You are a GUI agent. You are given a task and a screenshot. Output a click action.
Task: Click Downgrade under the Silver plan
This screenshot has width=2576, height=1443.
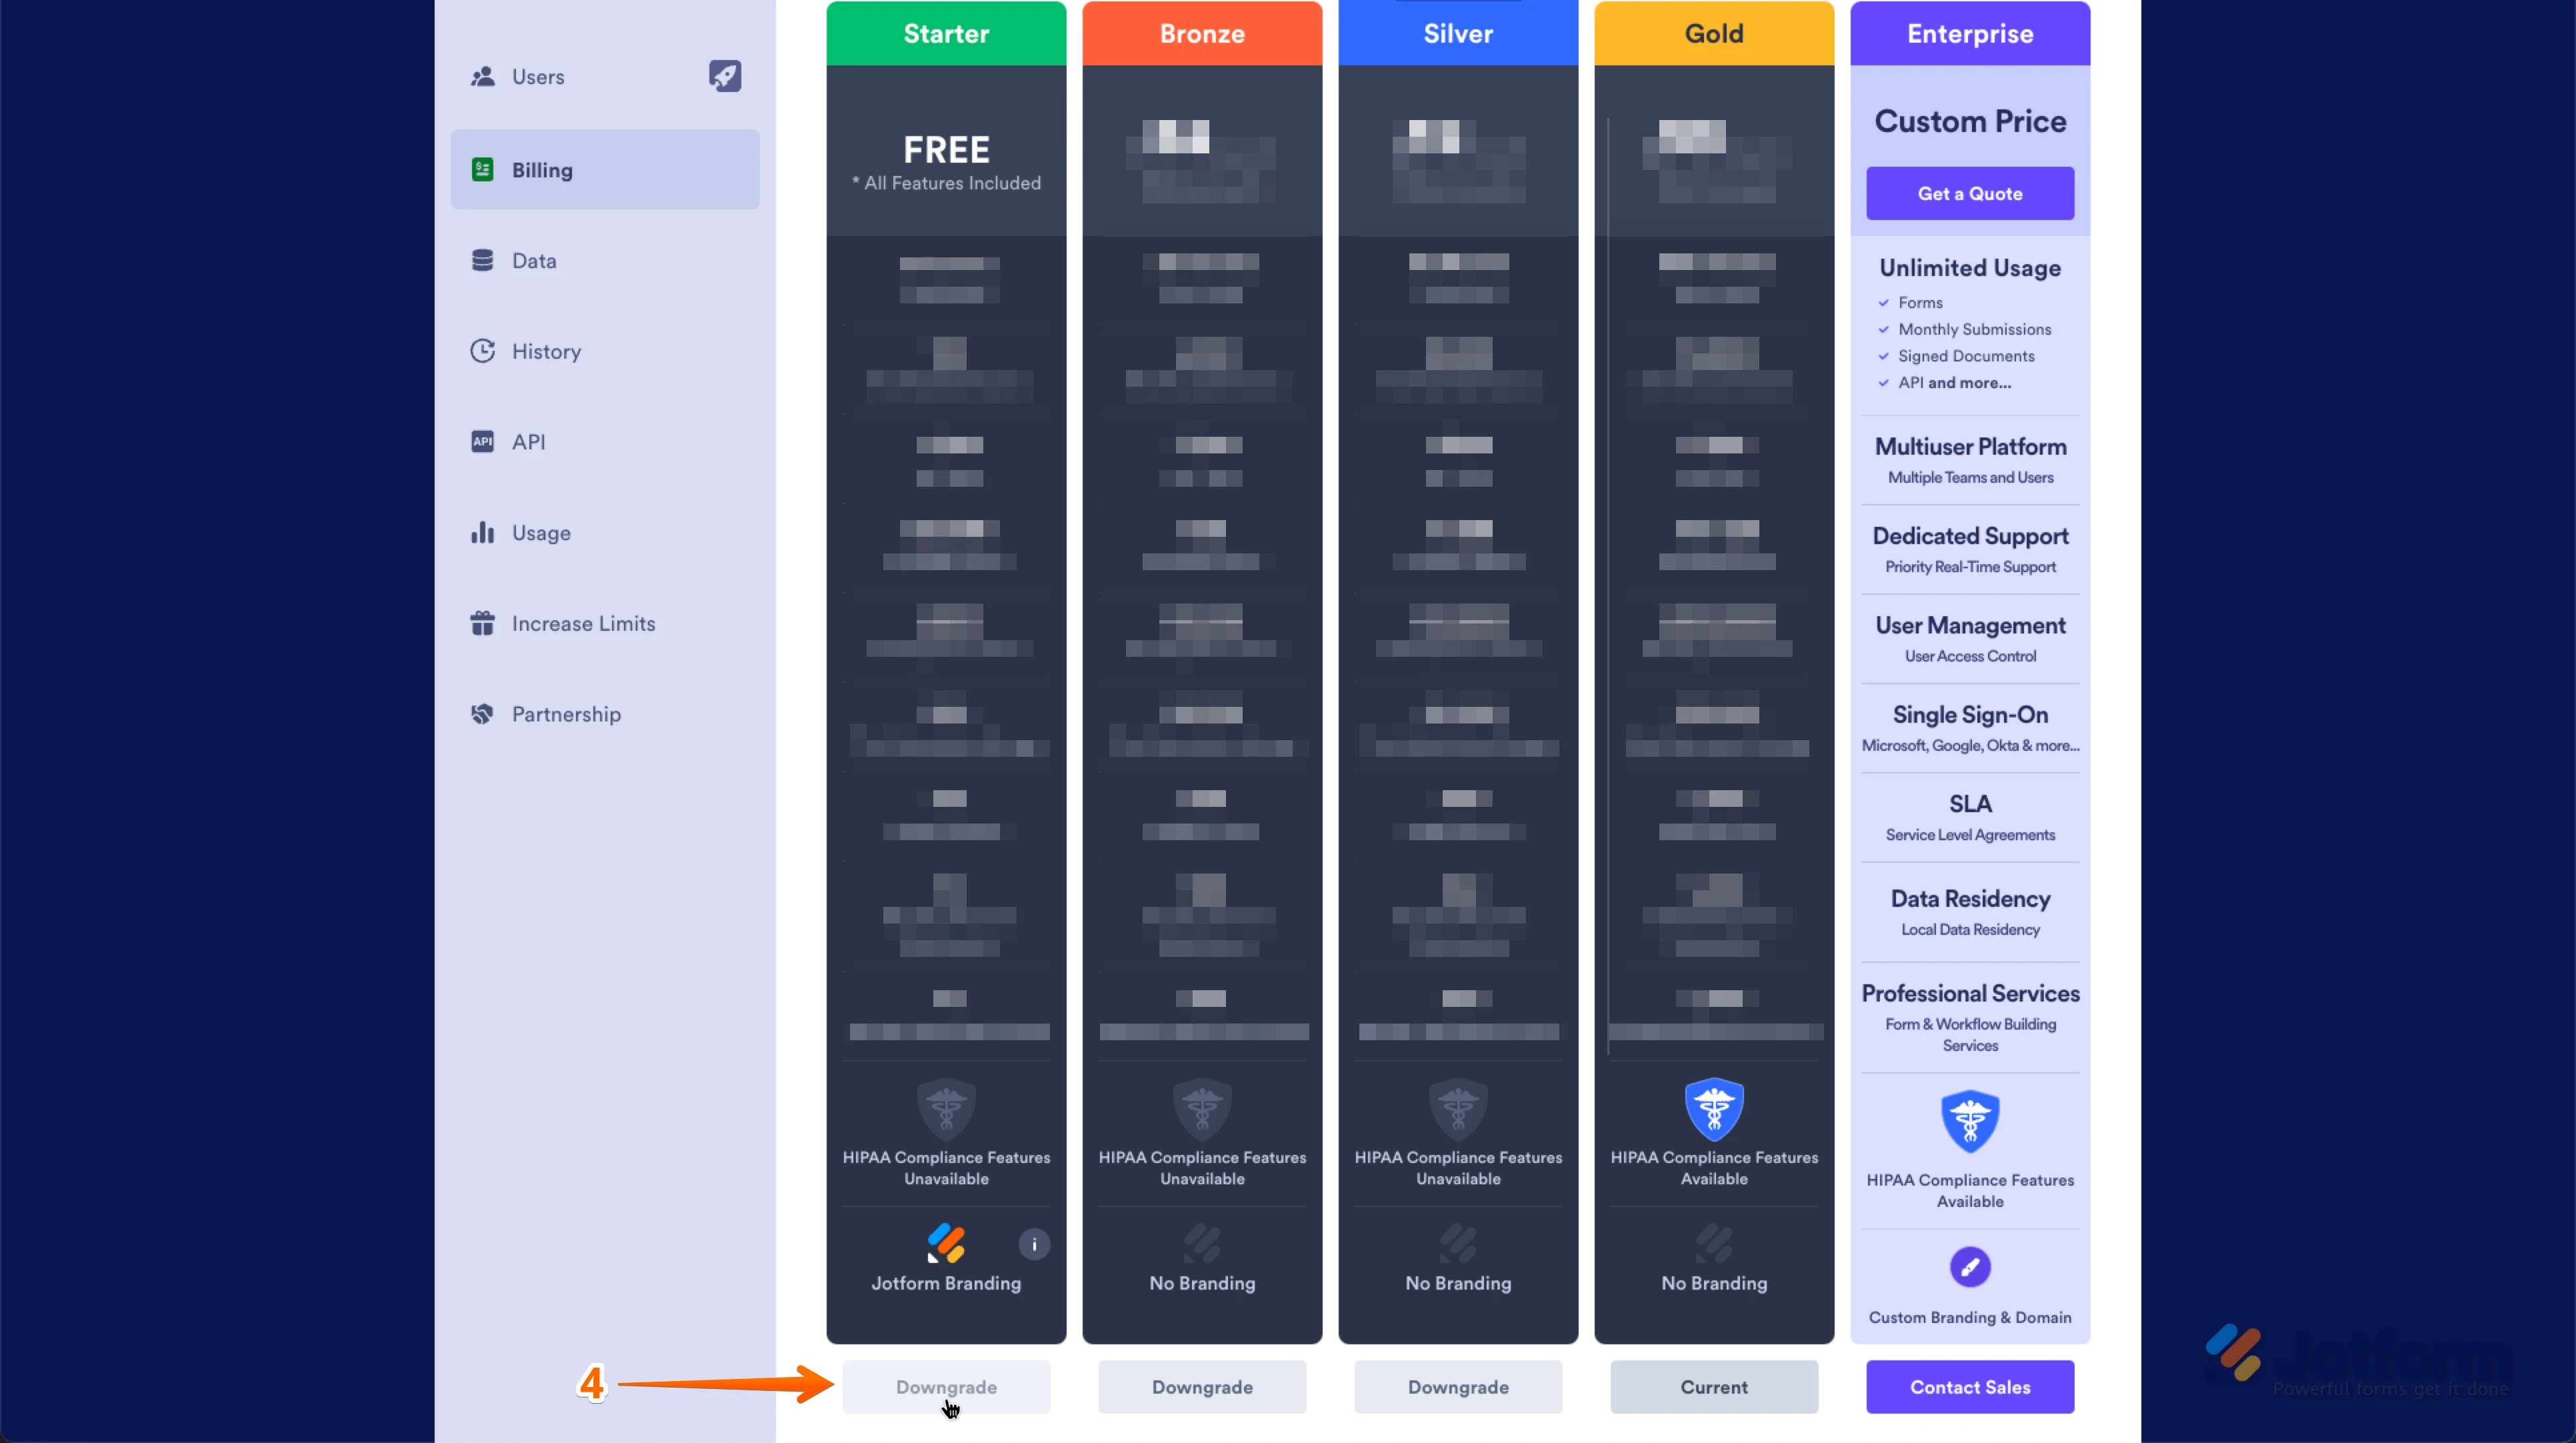(x=1458, y=1387)
